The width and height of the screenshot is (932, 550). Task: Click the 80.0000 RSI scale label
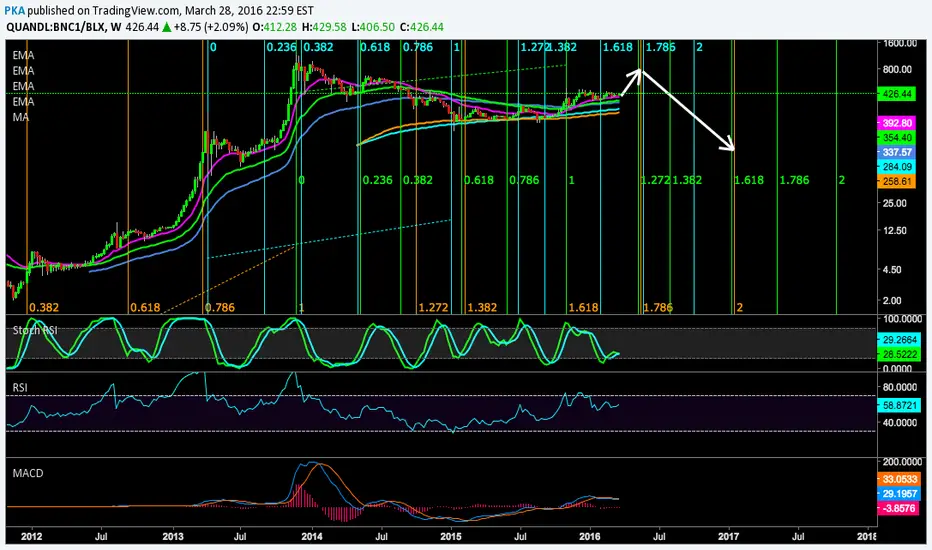(x=902, y=387)
